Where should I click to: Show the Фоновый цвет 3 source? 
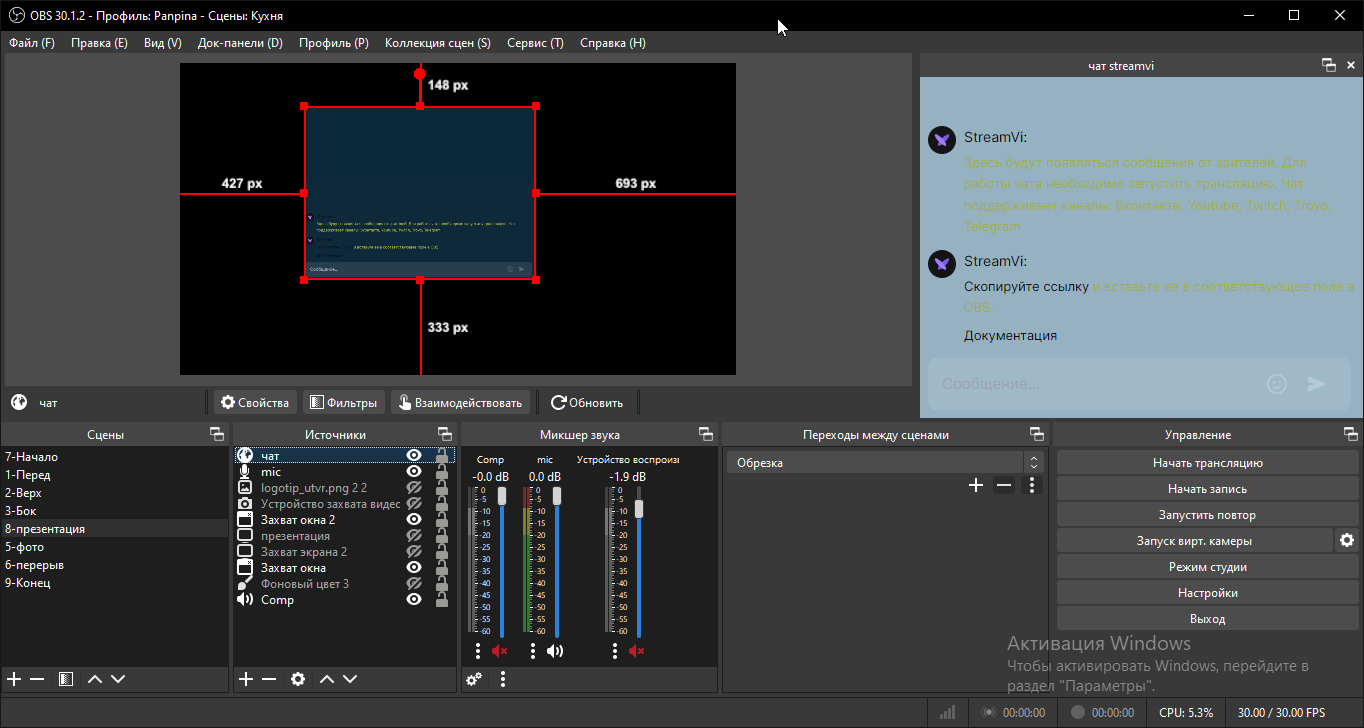pyautogui.click(x=414, y=584)
